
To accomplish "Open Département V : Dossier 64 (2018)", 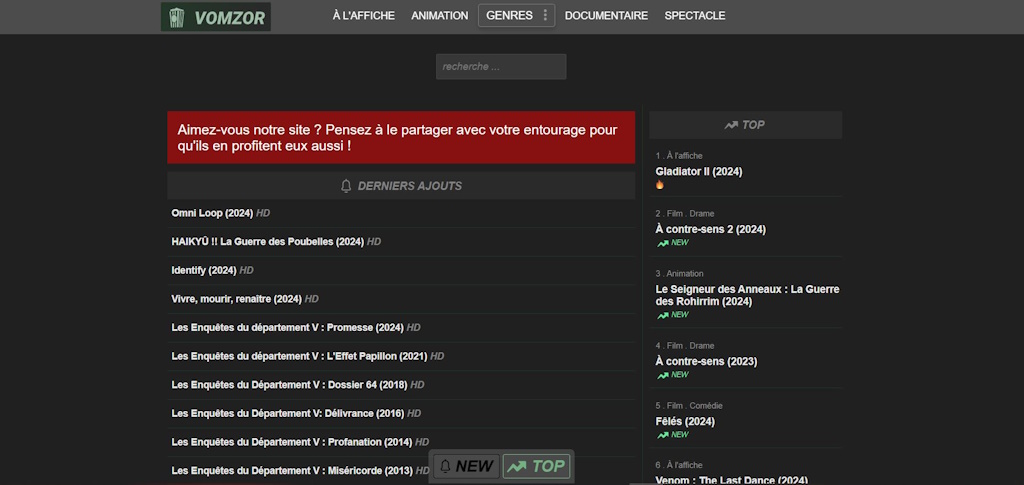I will tap(289, 385).
